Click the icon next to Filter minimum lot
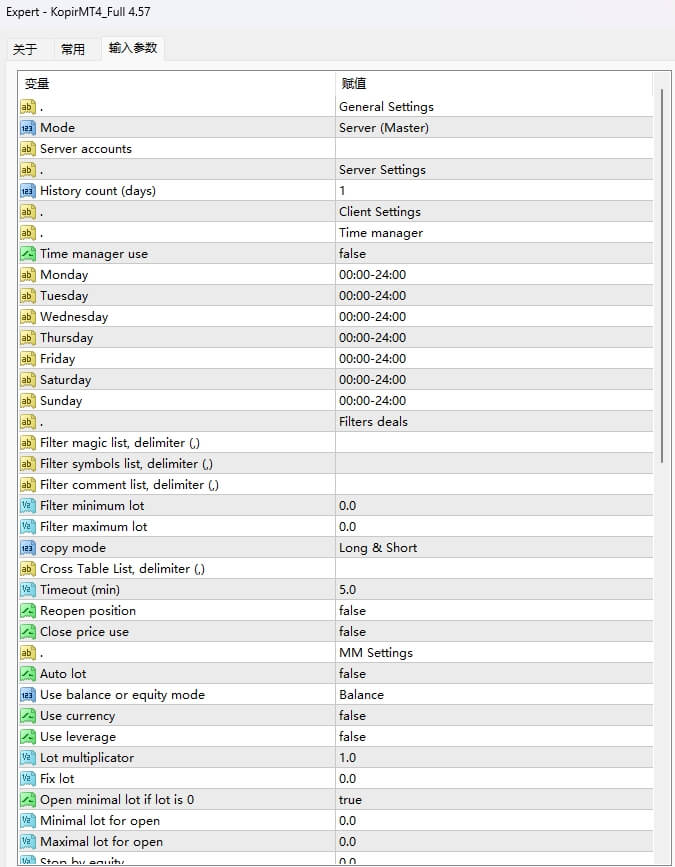Screen dimensions: 675x867 tap(27, 506)
